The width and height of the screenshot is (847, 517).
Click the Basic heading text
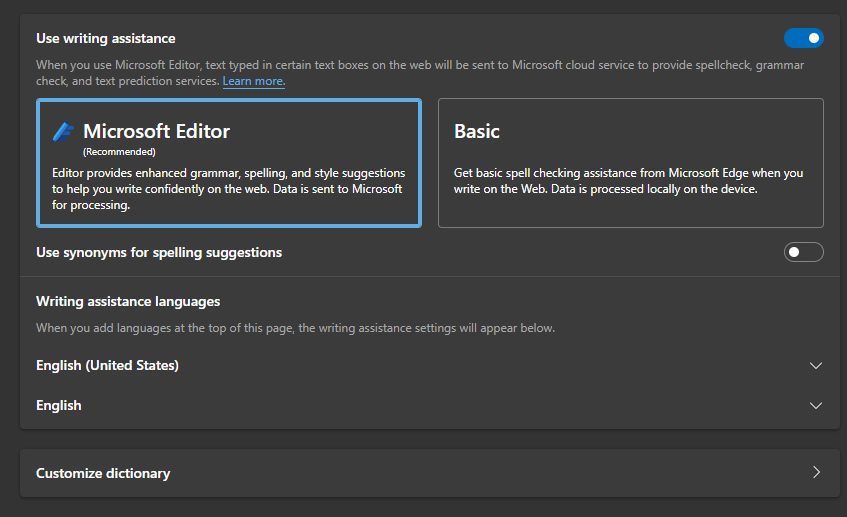pos(476,131)
